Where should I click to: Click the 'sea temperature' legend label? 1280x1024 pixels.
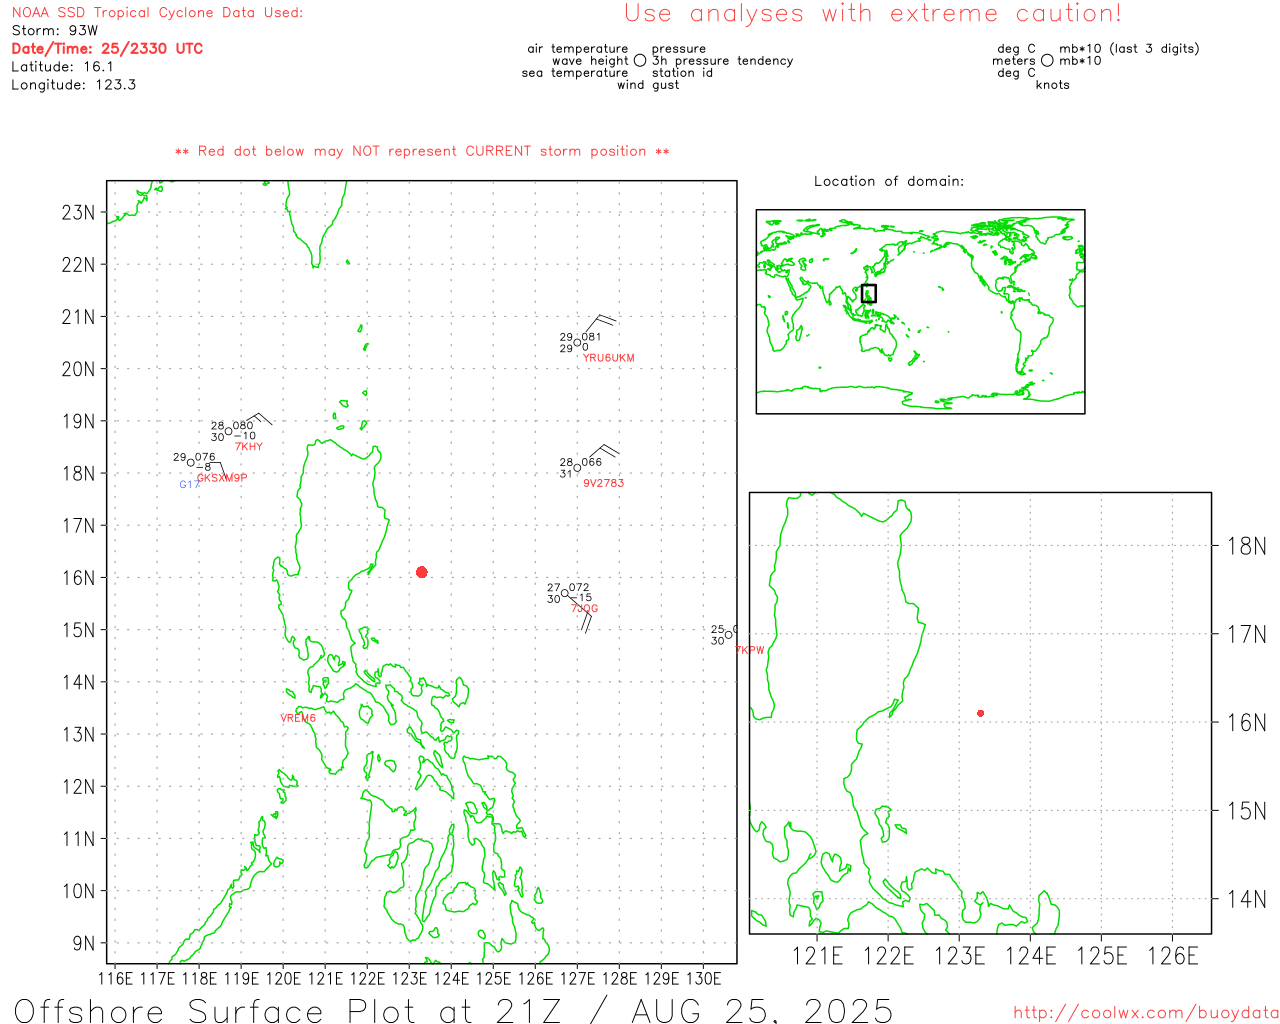tap(575, 73)
